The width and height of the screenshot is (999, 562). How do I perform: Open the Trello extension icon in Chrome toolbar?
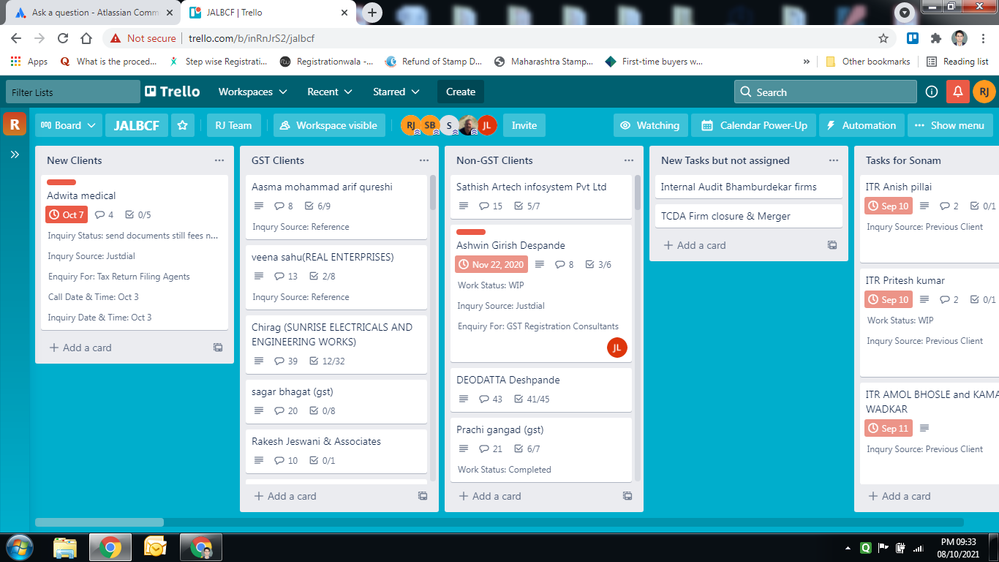tap(912, 38)
